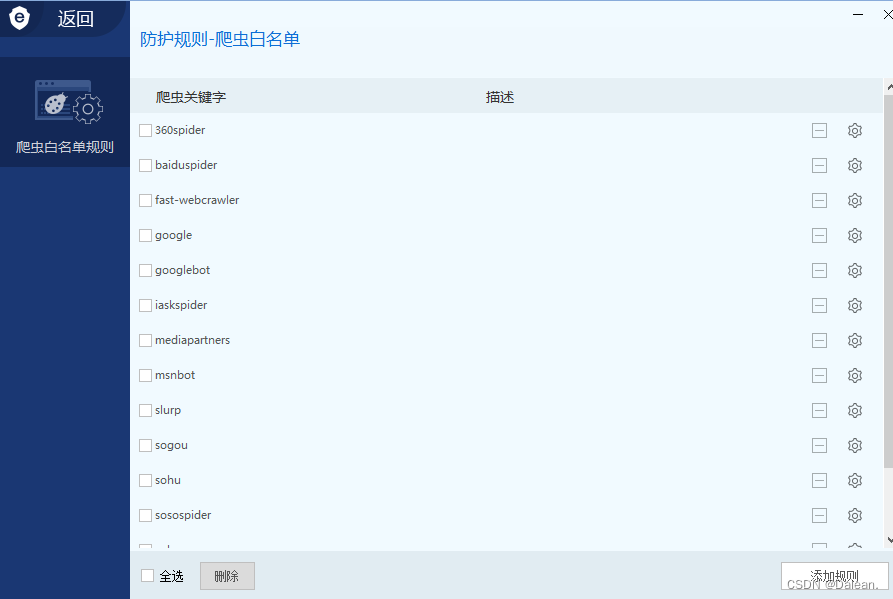Open settings gear for 360spider

[854, 130]
